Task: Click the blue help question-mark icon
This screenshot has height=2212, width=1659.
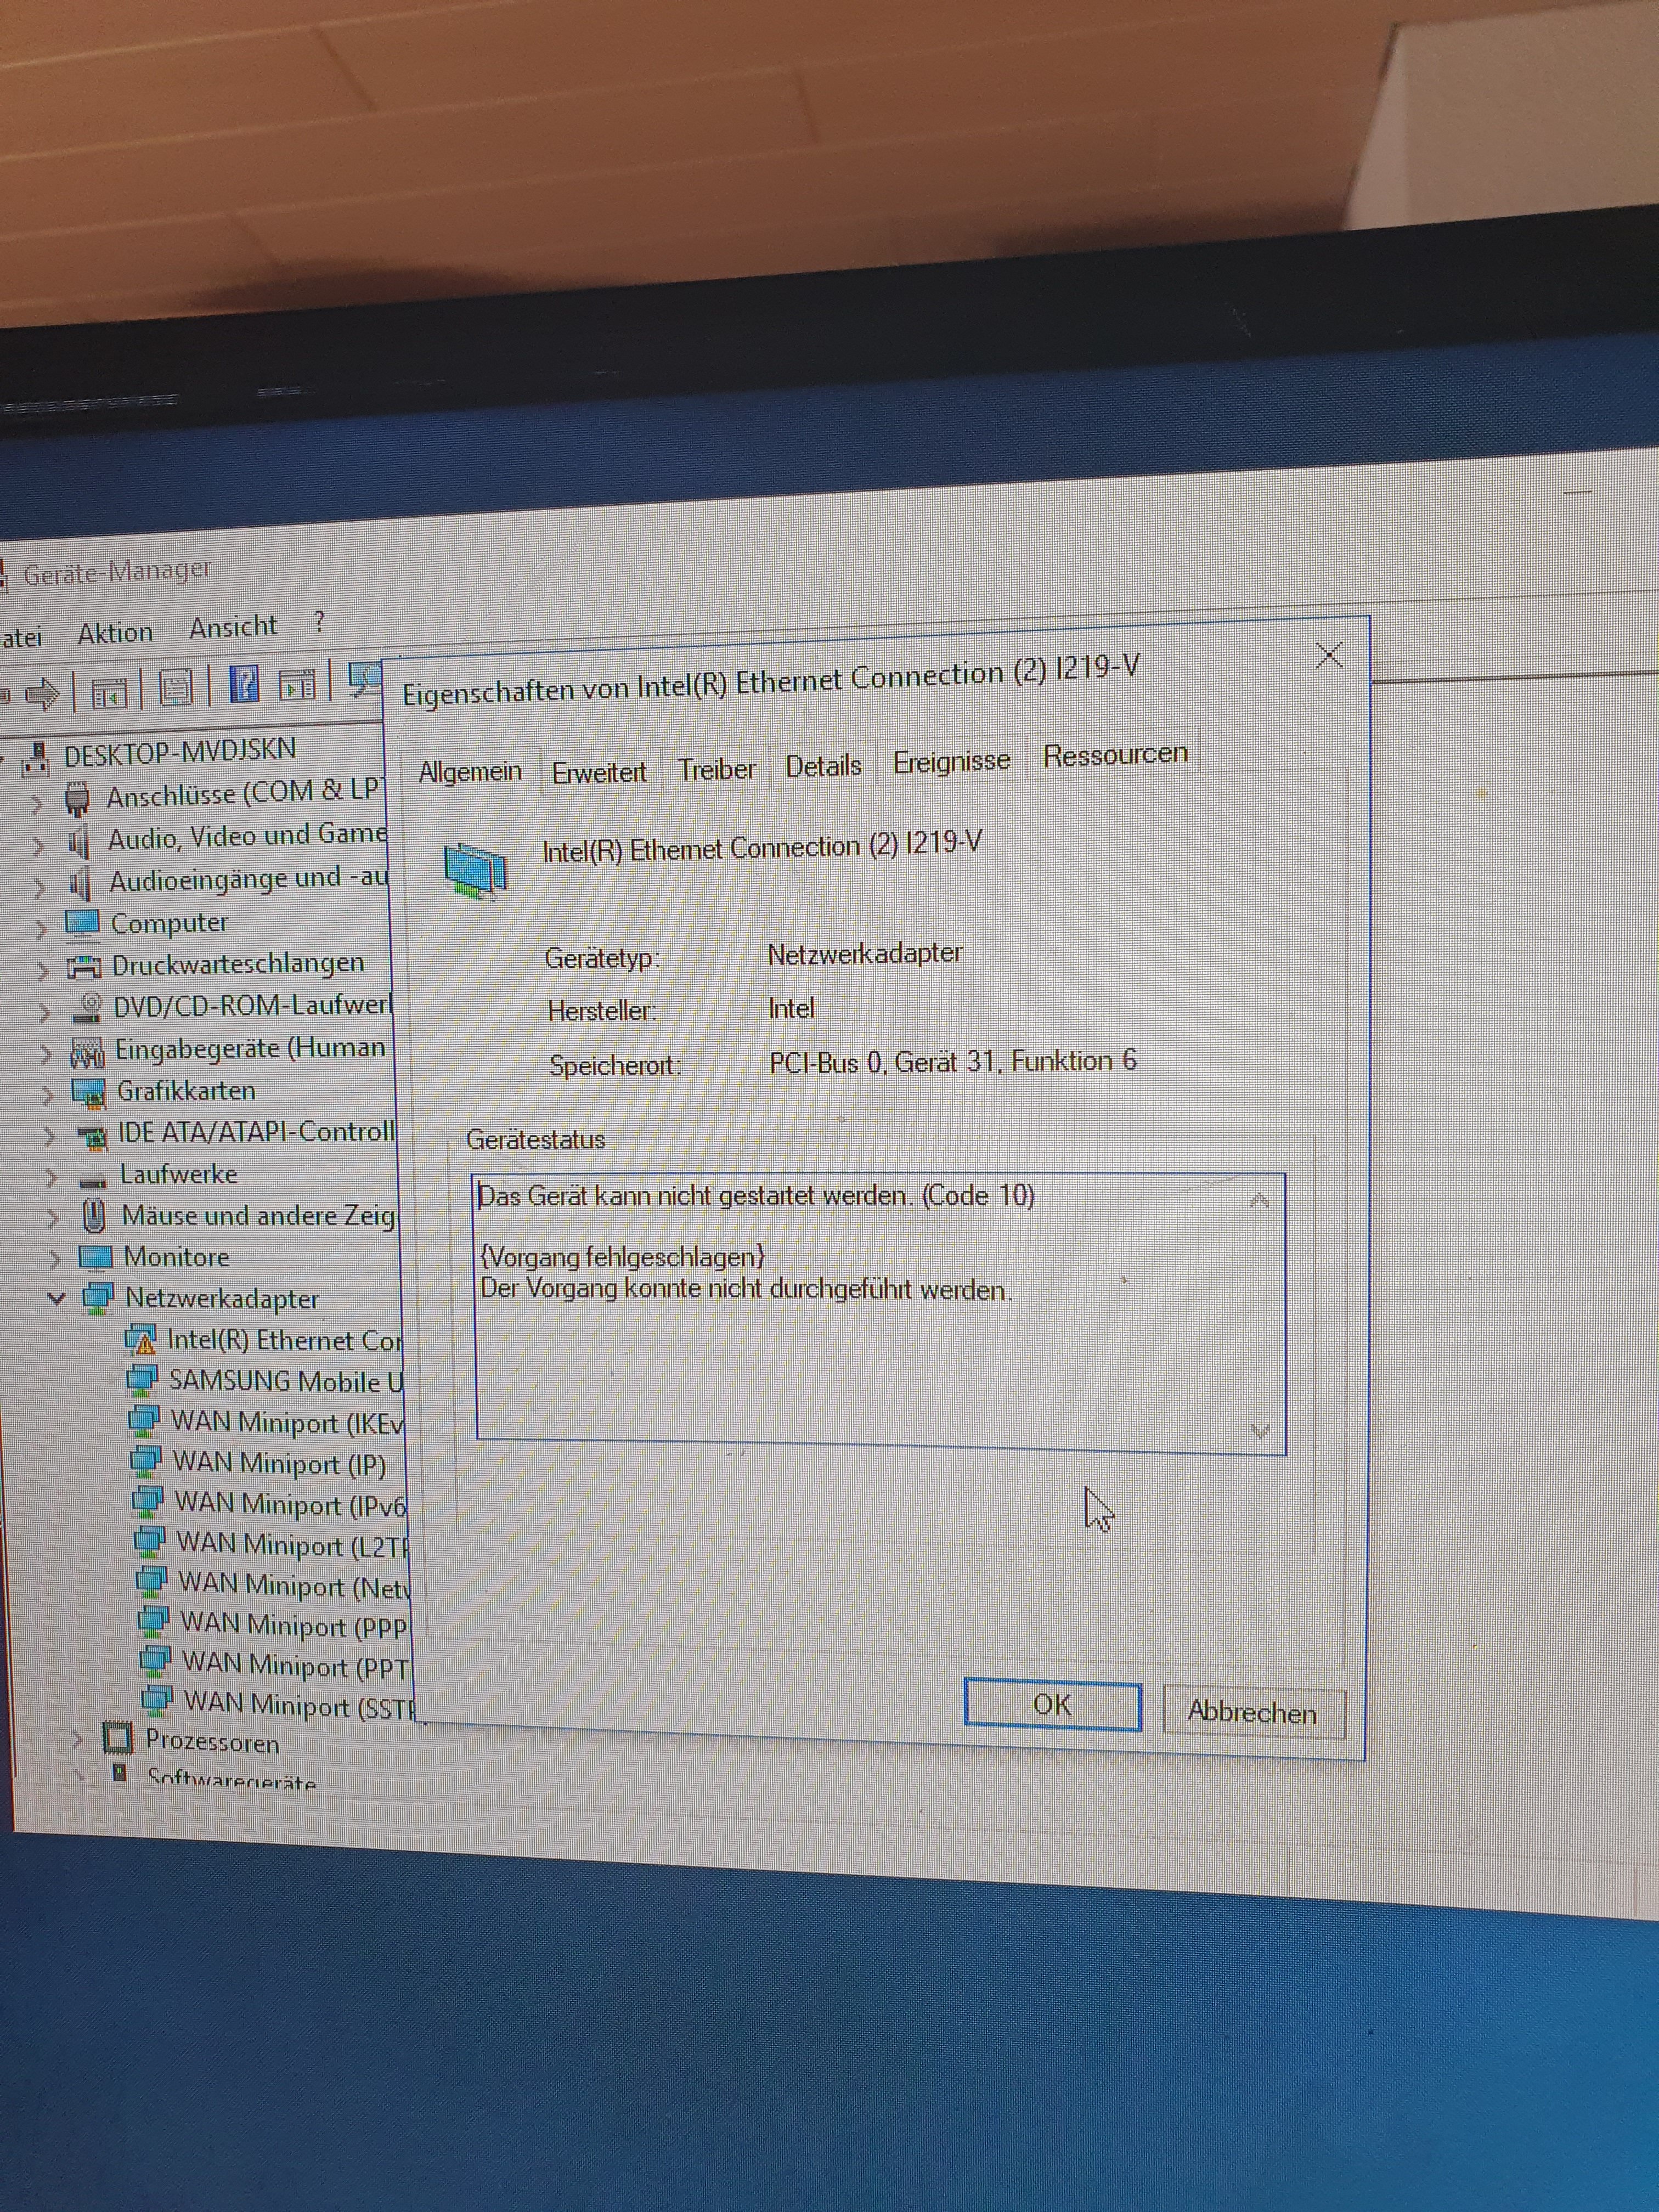Action: coord(244,685)
